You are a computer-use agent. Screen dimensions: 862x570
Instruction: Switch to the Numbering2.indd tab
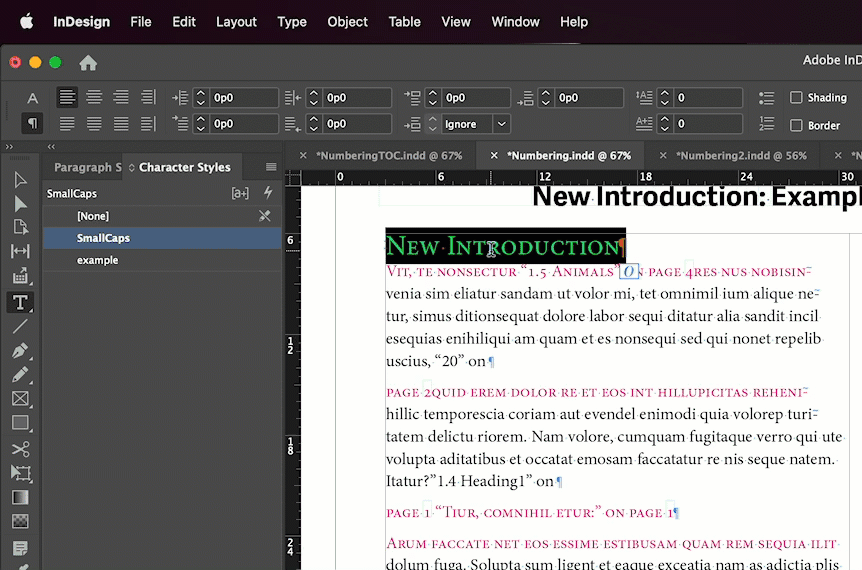point(739,156)
